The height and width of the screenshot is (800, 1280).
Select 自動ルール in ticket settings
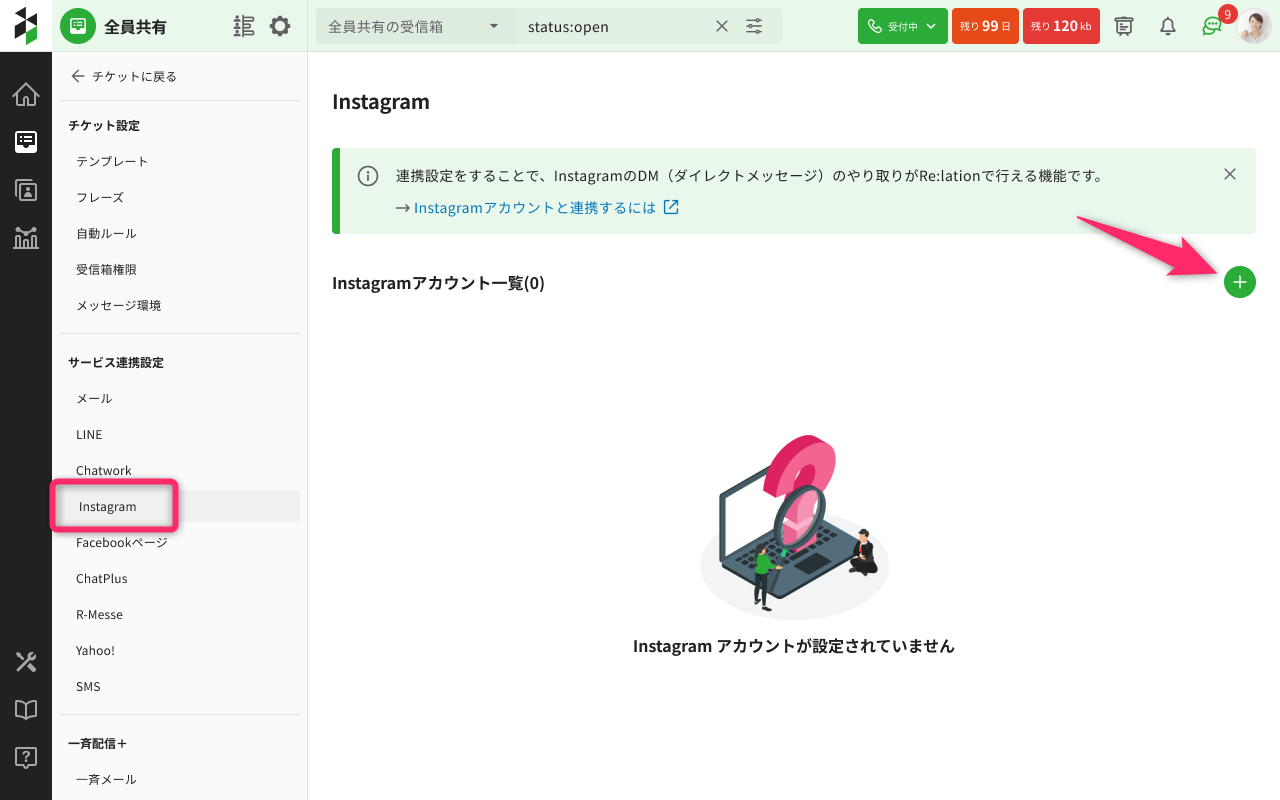click(x=106, y=234)
